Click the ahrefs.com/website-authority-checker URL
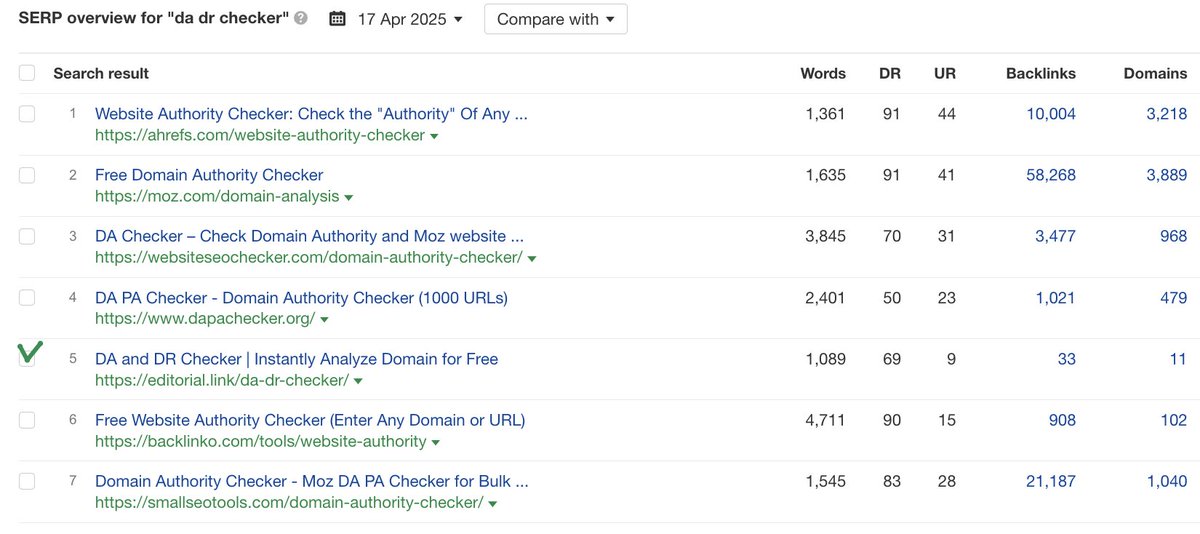1200x534 pixels. (x=260, y=135)
